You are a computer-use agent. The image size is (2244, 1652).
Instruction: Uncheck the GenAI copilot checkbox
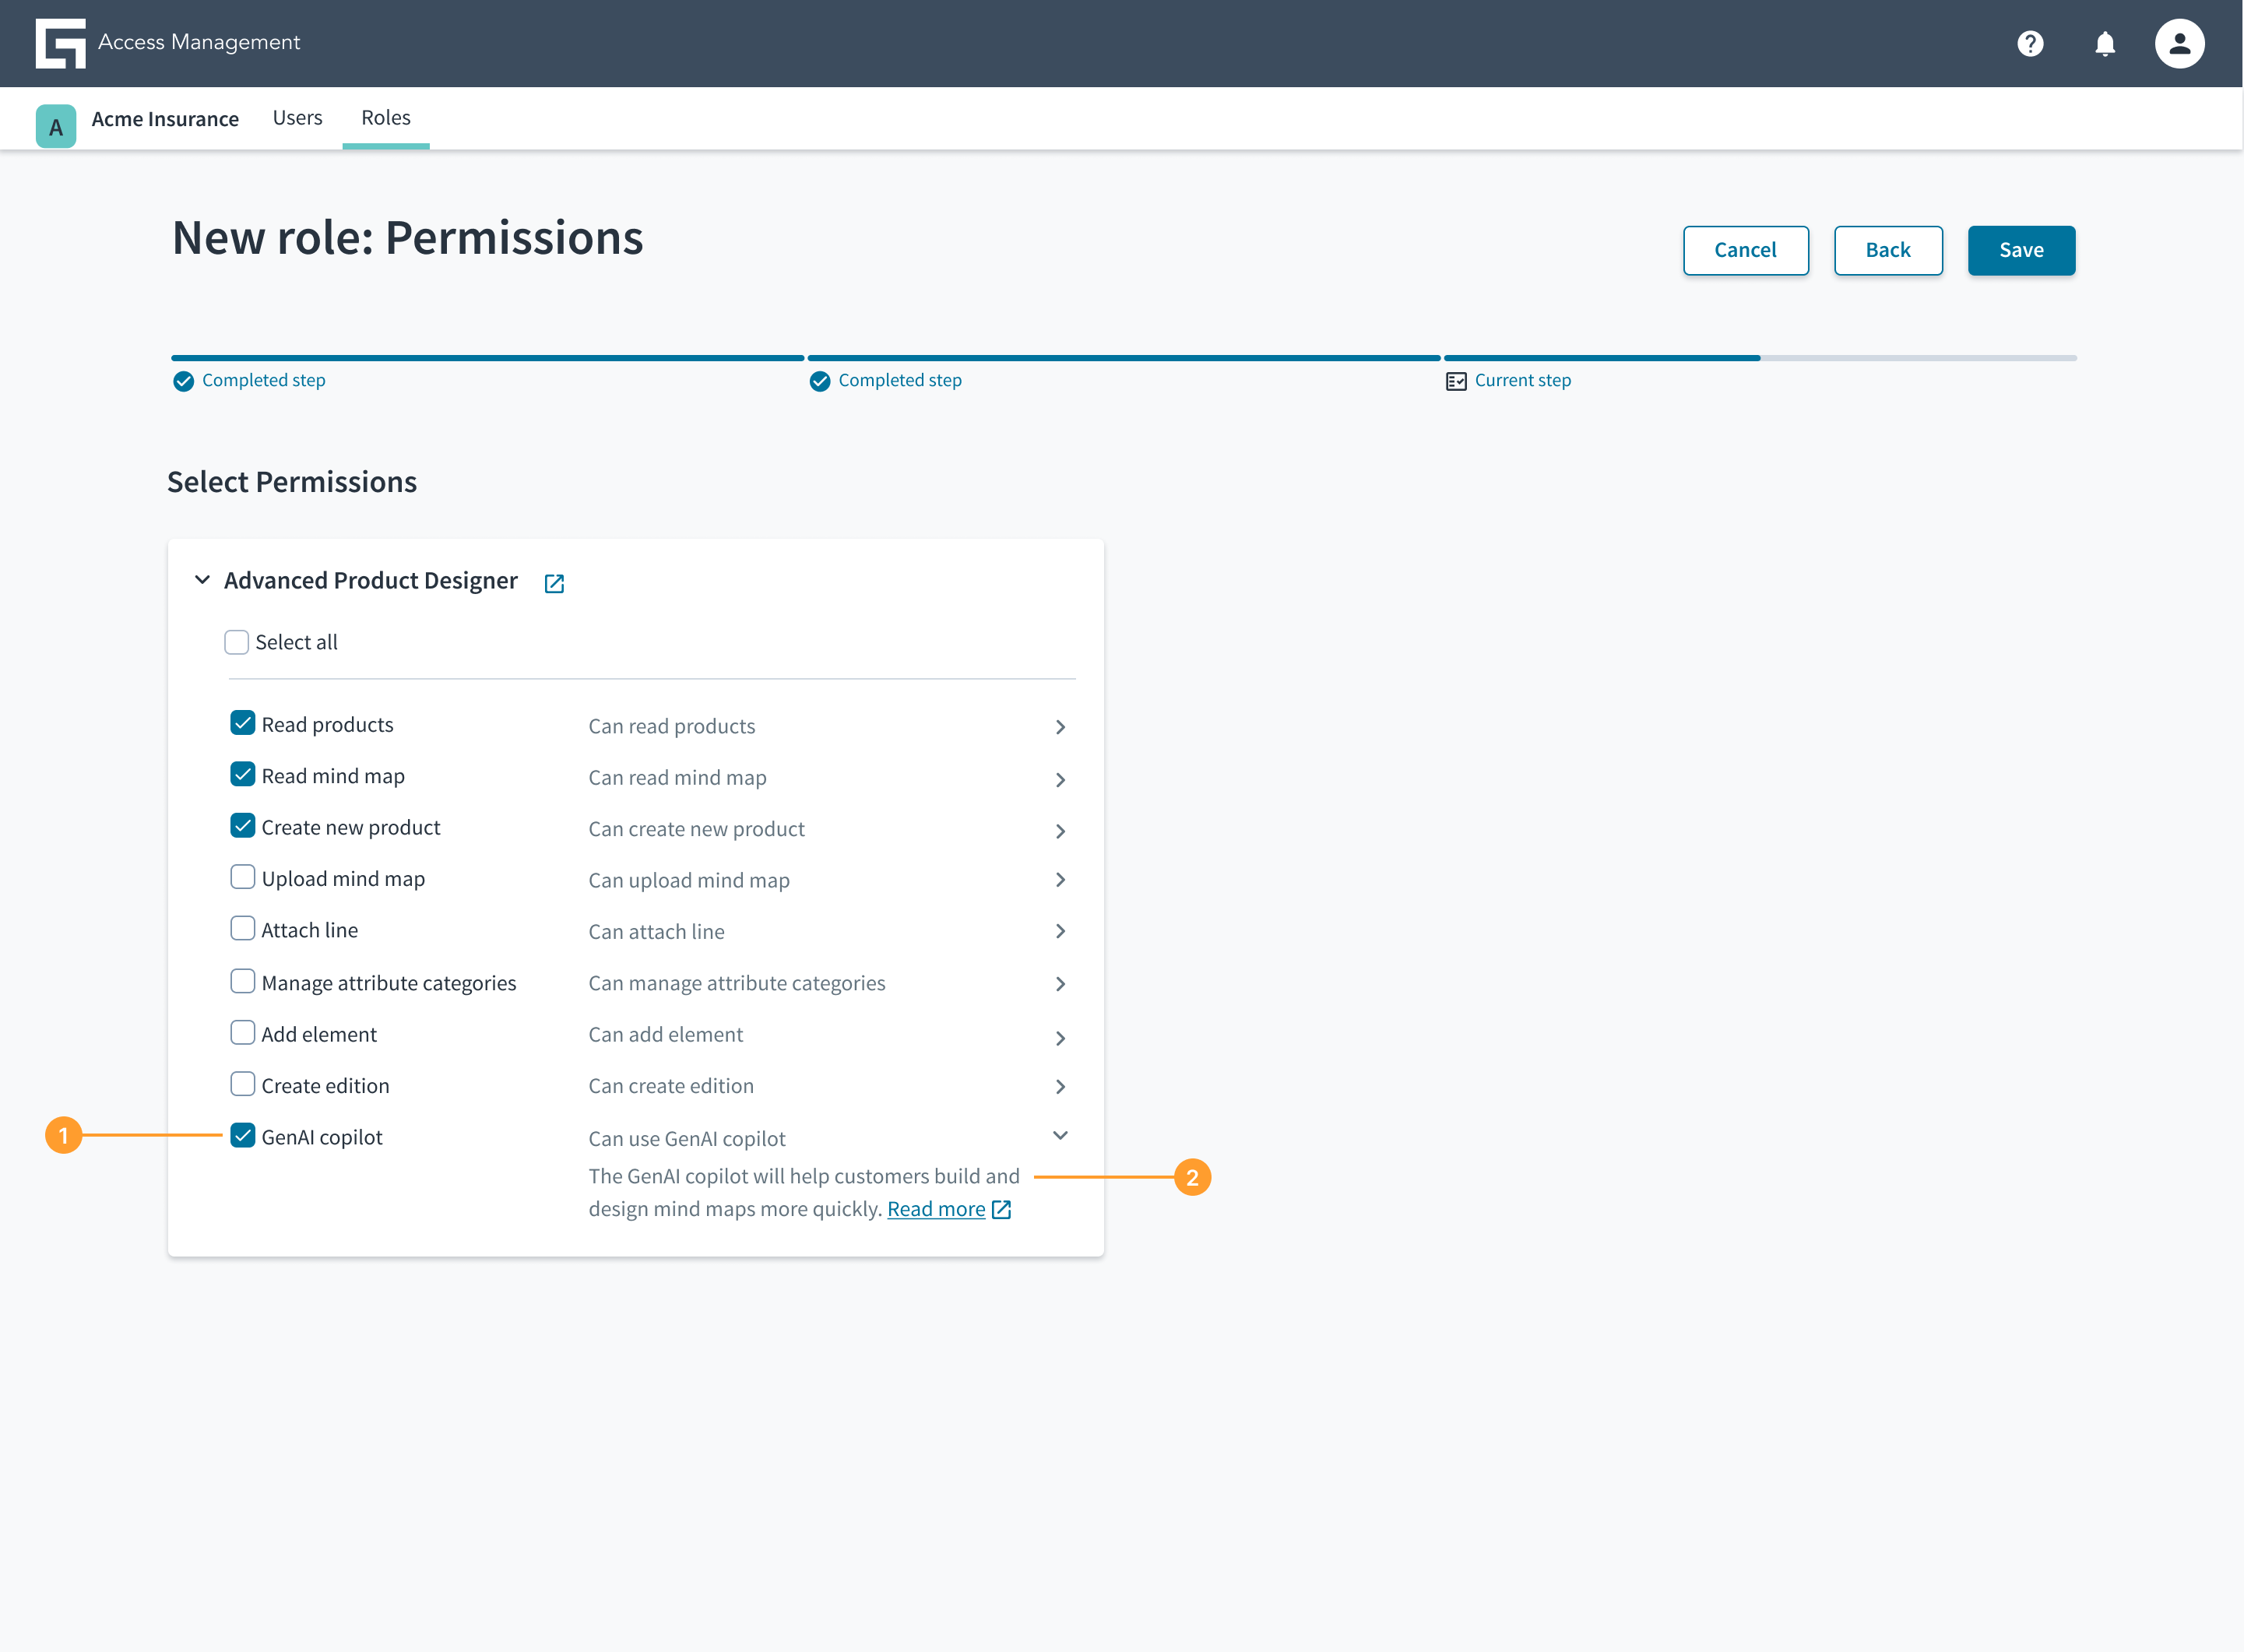[242, 1135]
